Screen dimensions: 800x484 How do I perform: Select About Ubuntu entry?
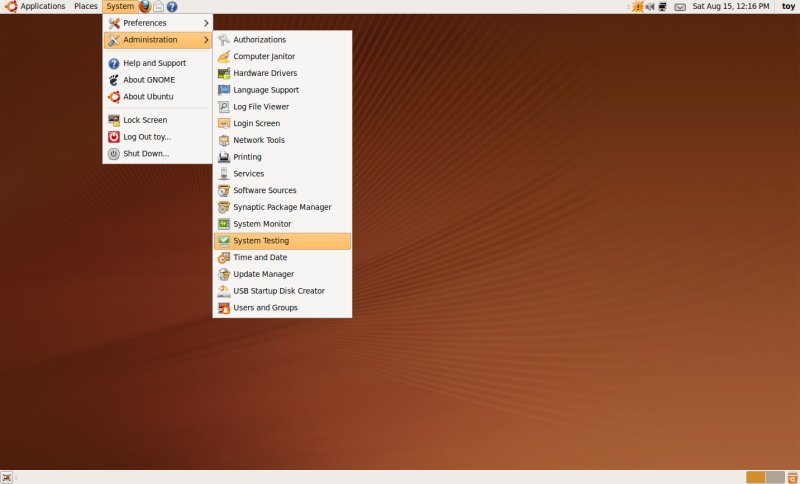[158, 97]
